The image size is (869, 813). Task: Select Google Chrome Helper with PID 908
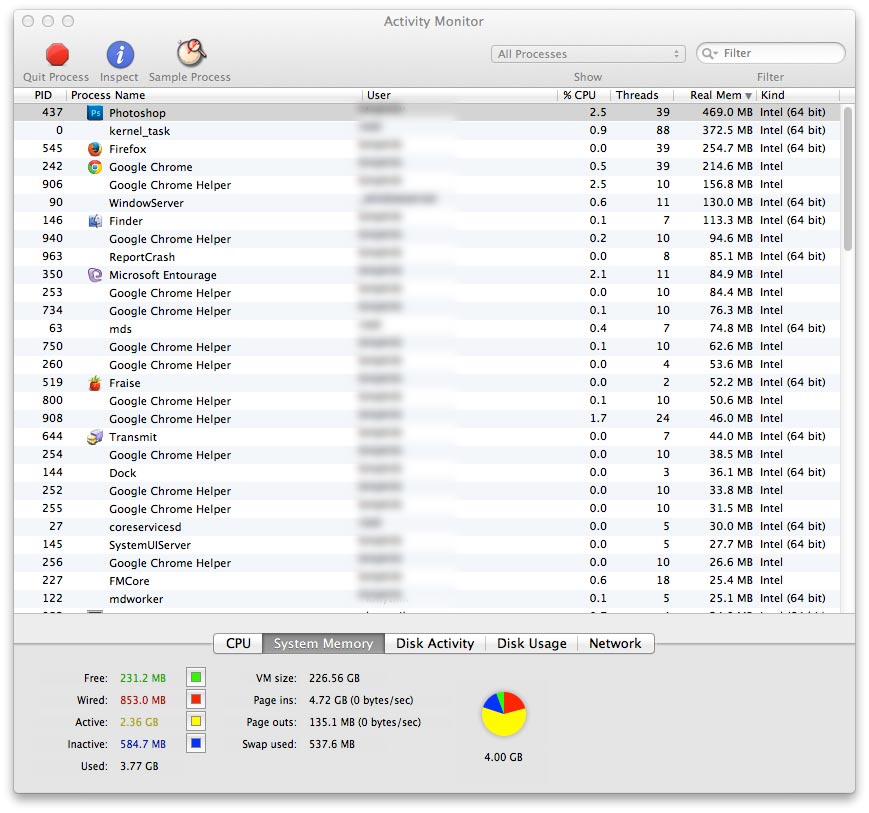click(x=427, y=419)
